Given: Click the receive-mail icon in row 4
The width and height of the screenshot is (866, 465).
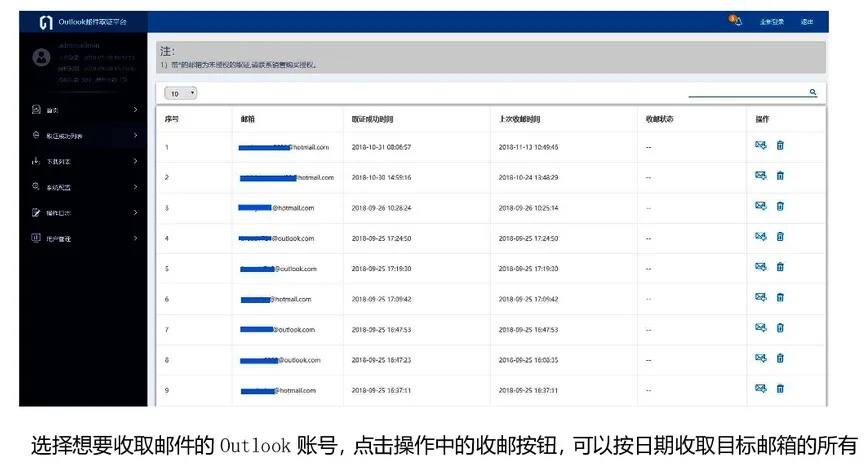Looking at the screenshot, I should click(761, 237).
